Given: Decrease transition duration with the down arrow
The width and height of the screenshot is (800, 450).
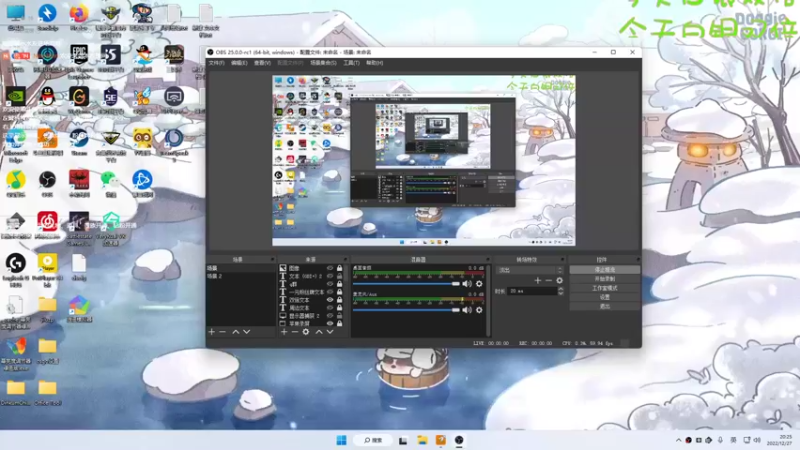Looking at the screenshot, I should 561,293.
